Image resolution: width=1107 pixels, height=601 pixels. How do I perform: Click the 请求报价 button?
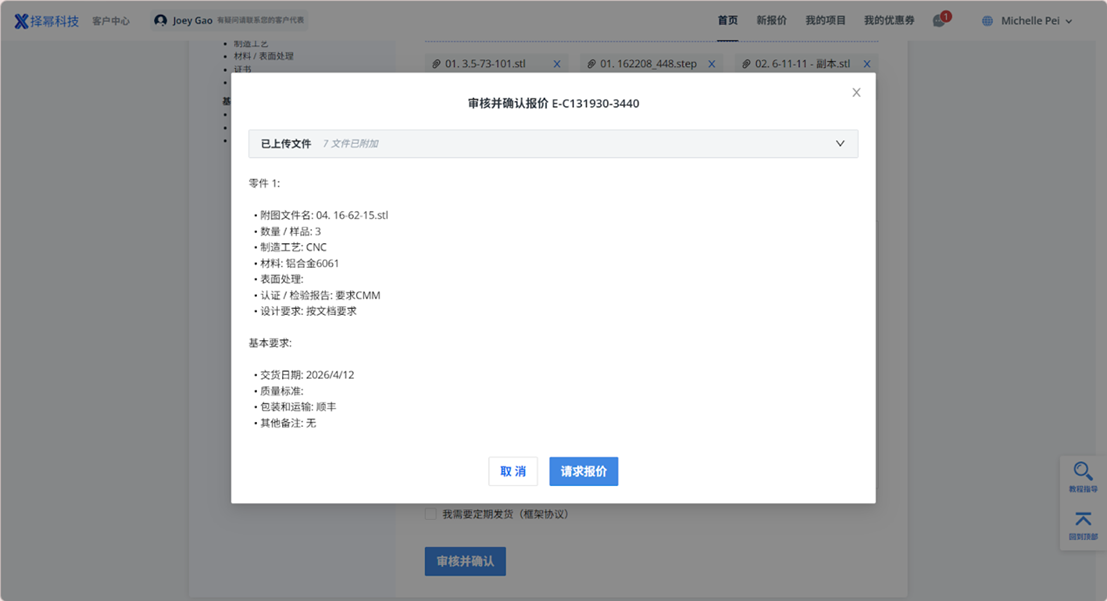[583, 471]
